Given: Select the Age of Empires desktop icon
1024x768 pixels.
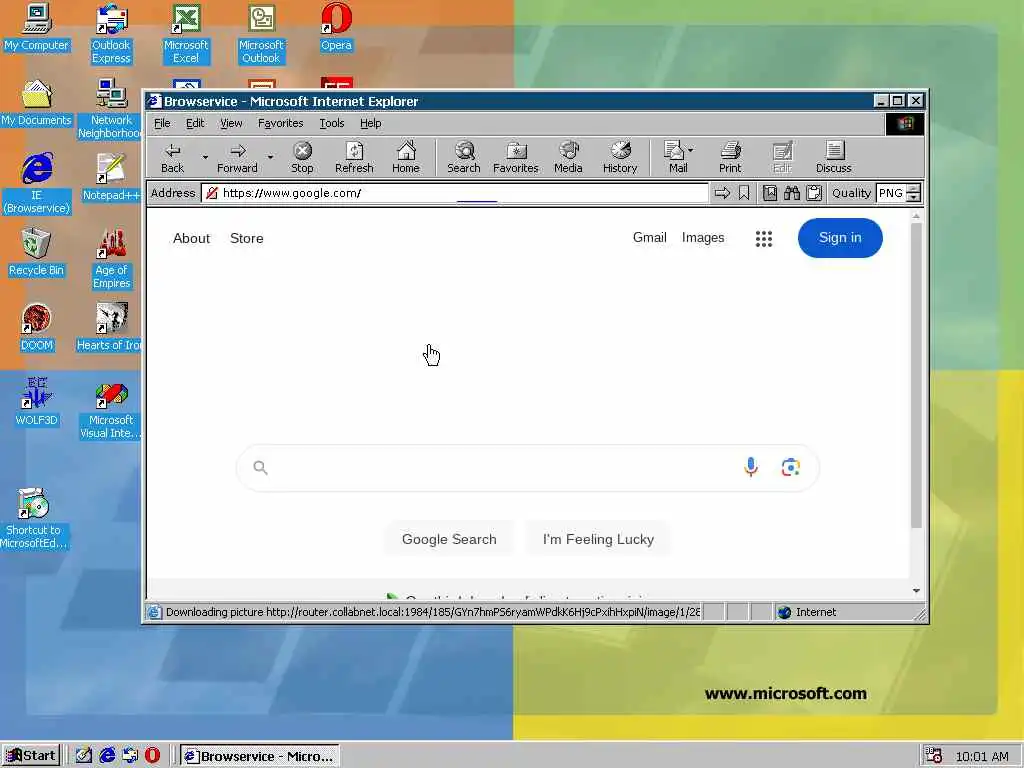Looking at the screenshot, I should (x=111, y=259).
